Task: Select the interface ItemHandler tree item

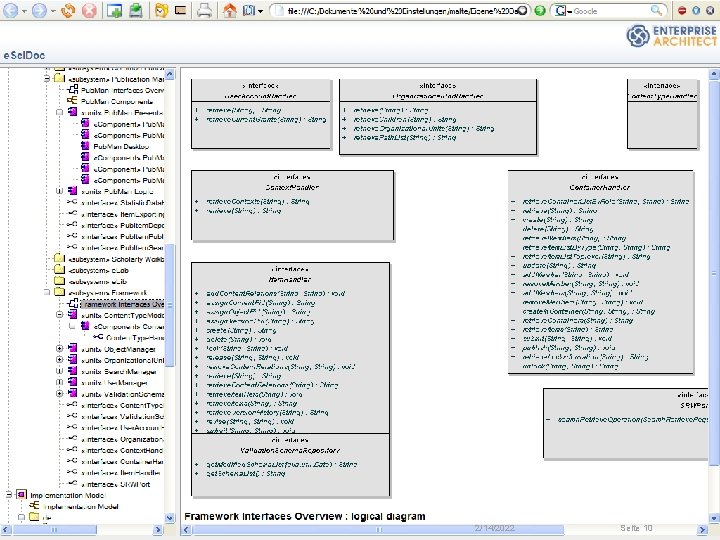Action: click(x=121, y=473)
